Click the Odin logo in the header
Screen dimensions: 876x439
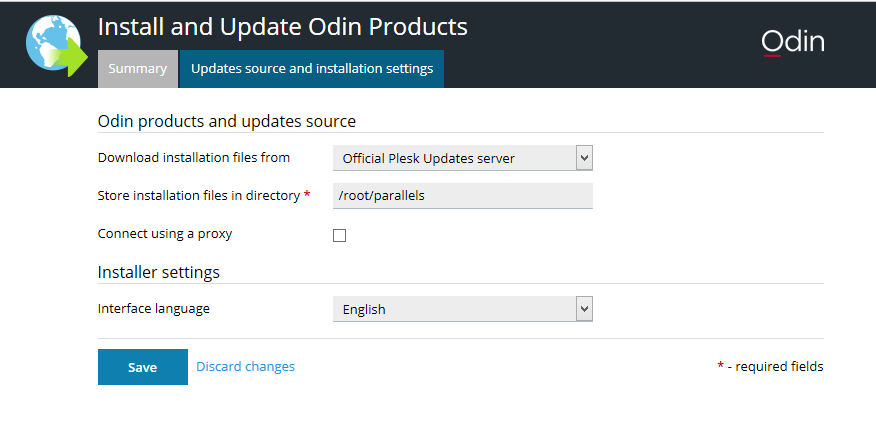click(793, 42)
